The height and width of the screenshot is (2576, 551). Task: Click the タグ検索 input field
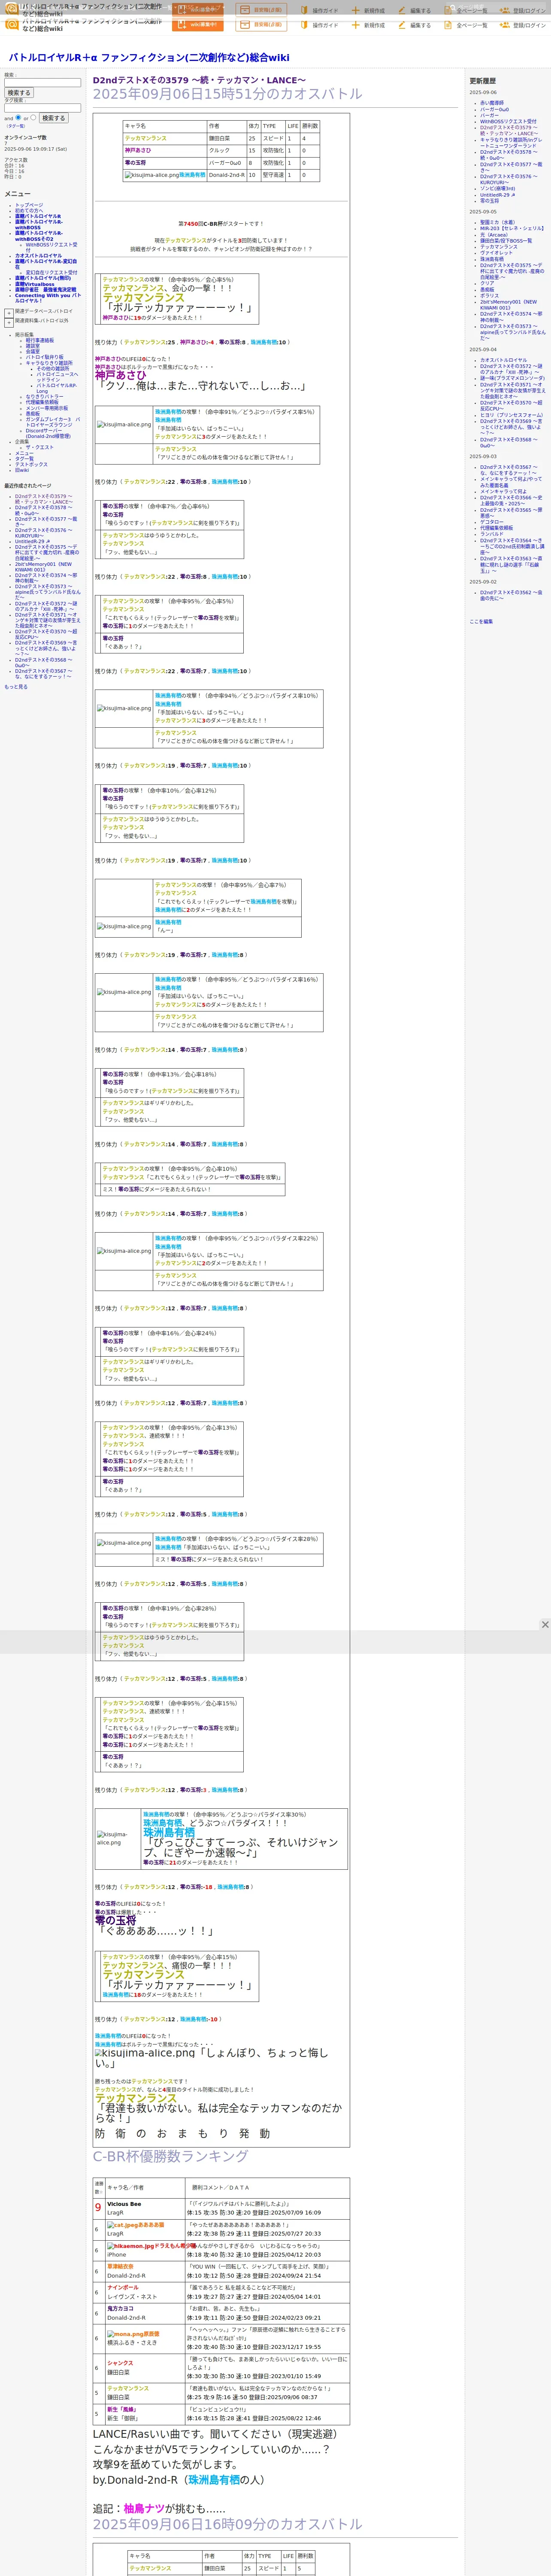click(42, 108)
